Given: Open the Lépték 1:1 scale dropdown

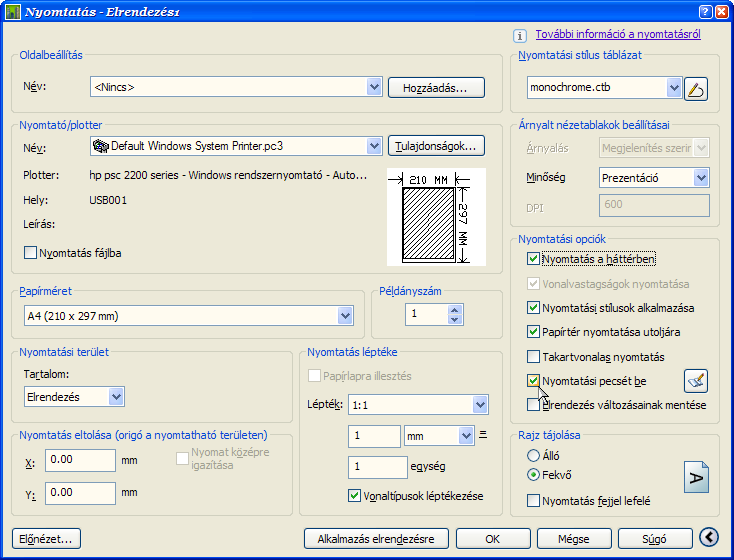Looking at the screenshot, I should pos(480,405).
